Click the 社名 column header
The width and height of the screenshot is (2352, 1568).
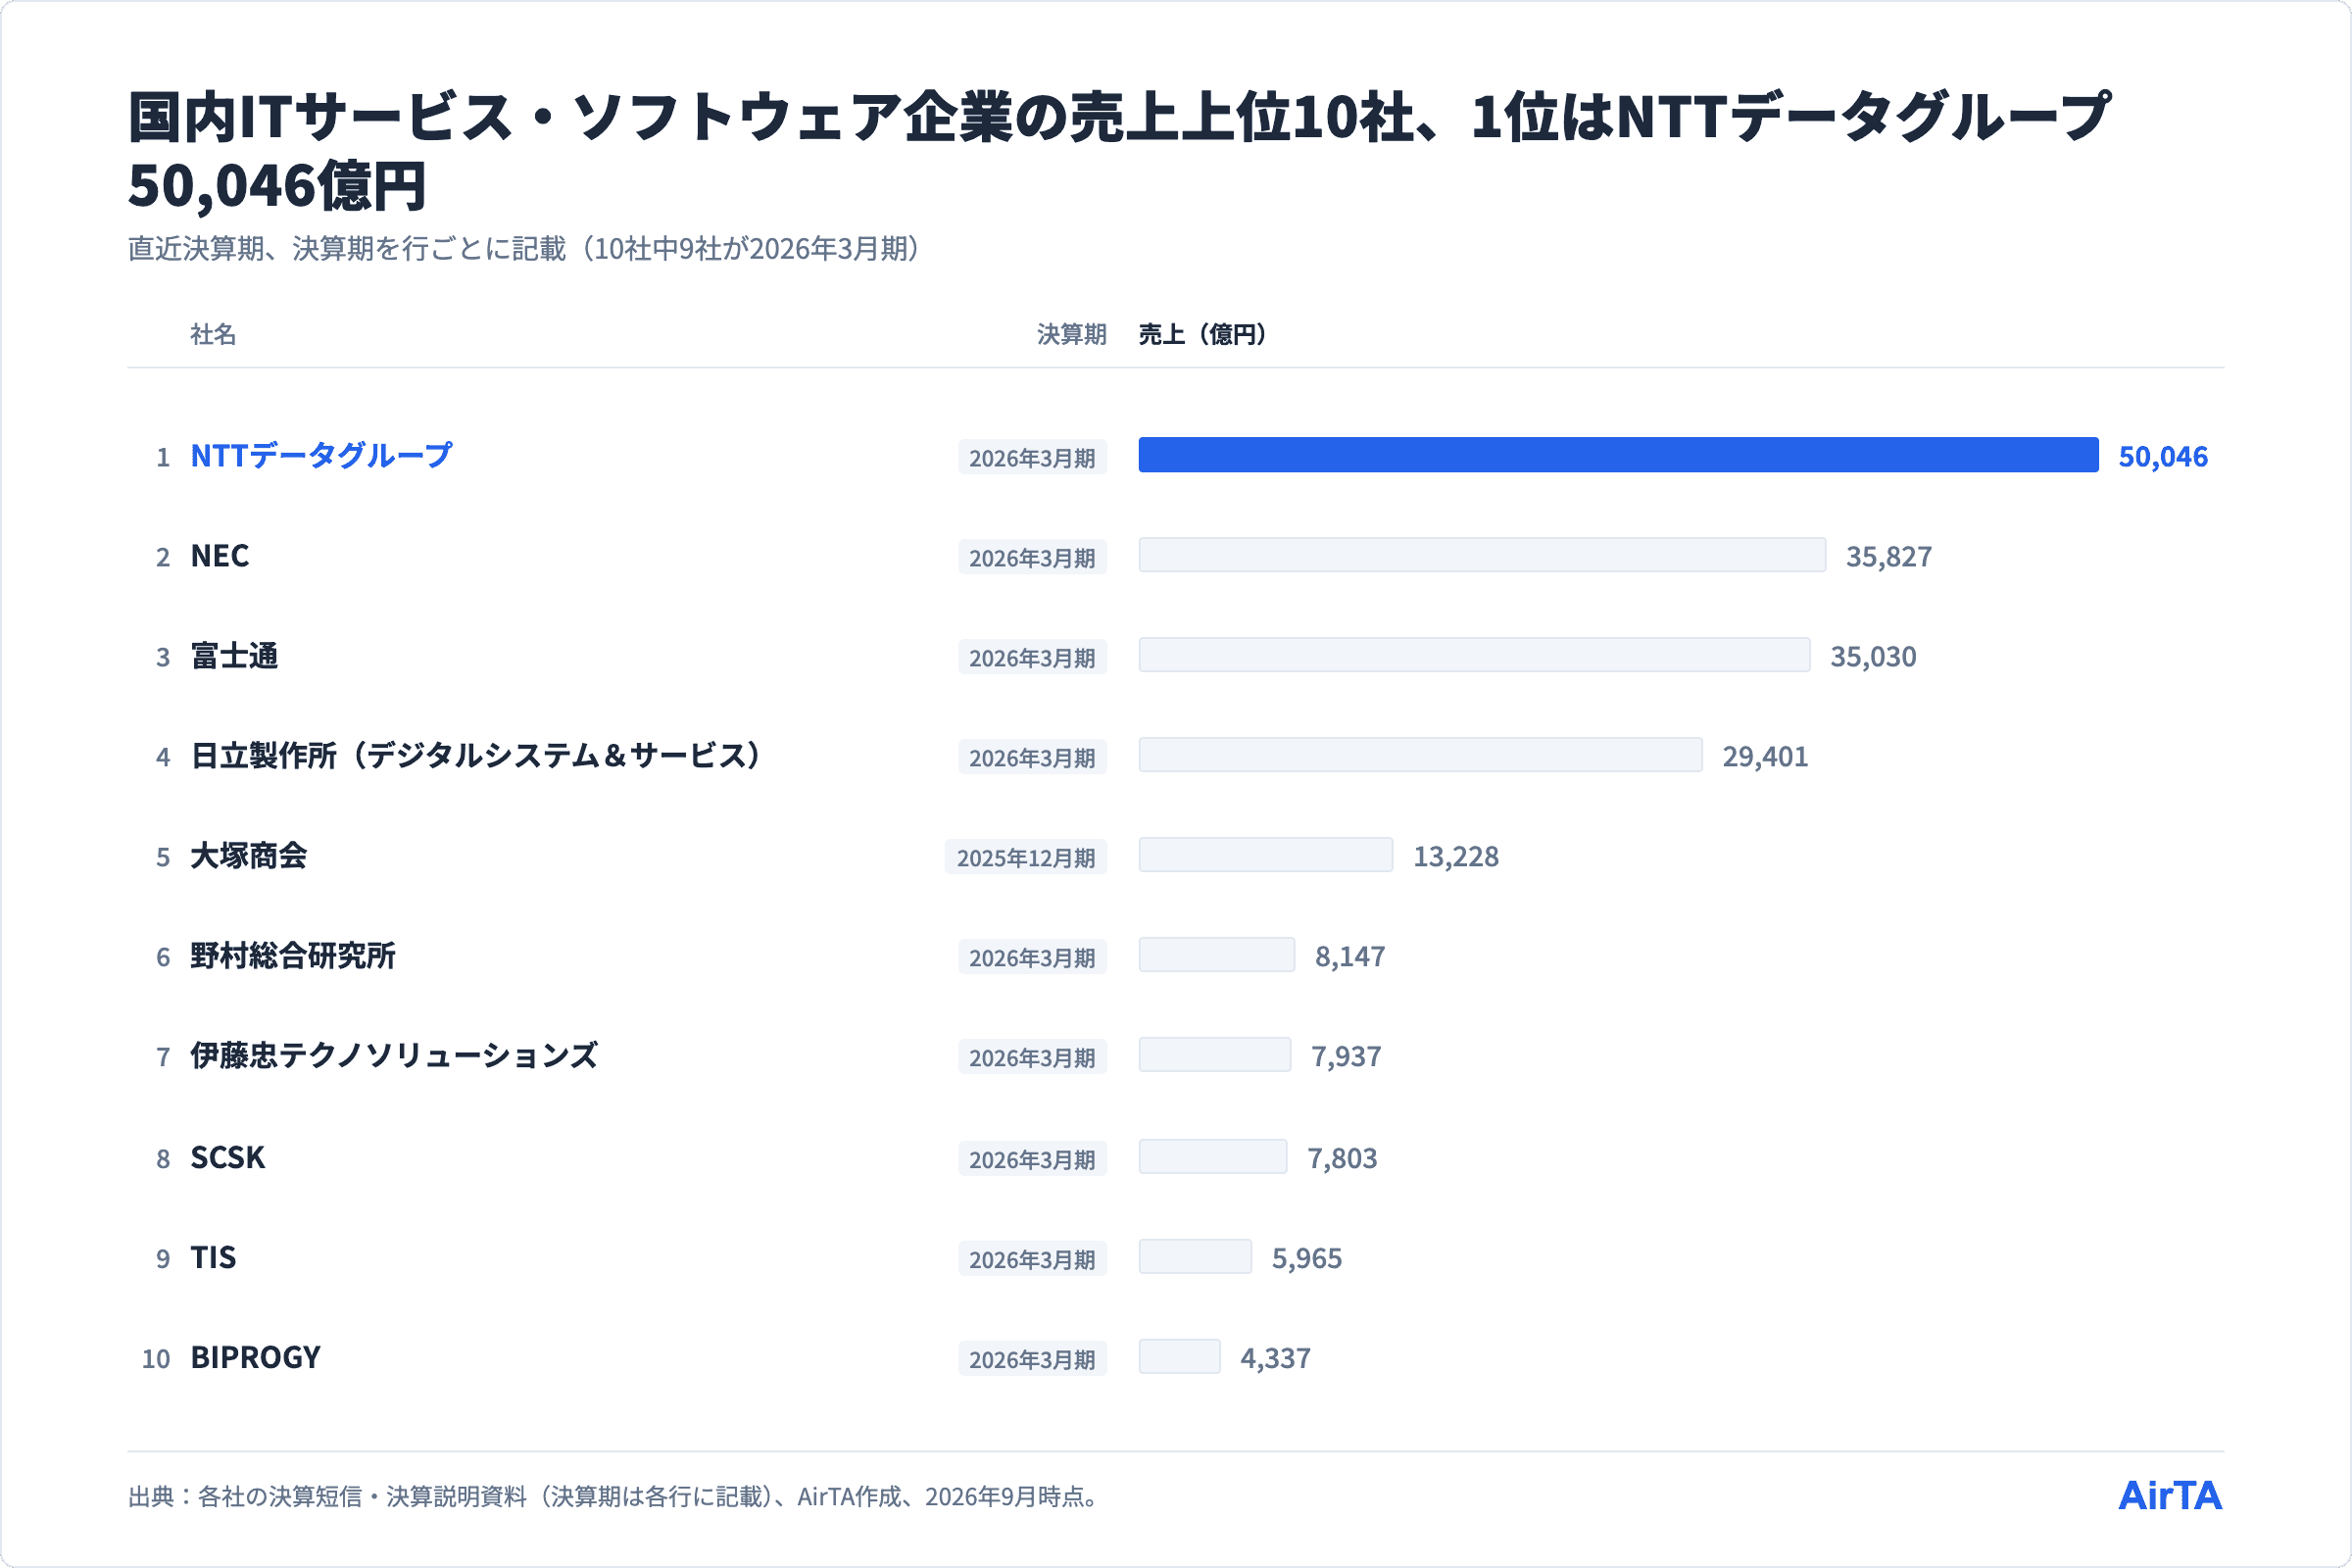pyautogui.click(x=213, y=334)
